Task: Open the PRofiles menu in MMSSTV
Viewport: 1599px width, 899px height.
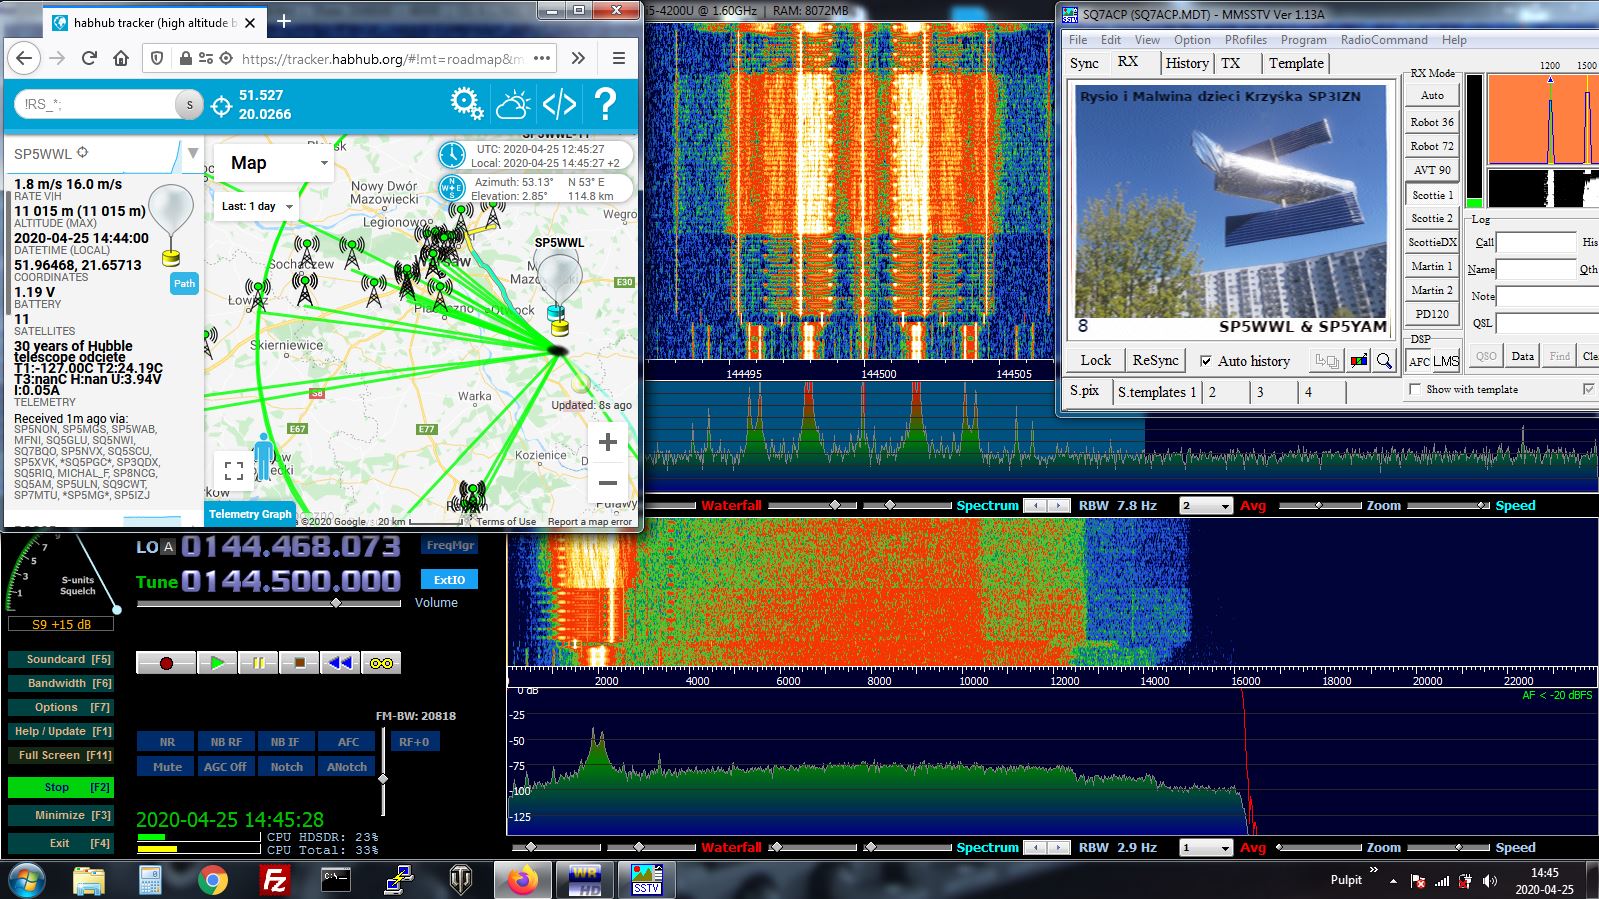Action: tap(1246, 40)
